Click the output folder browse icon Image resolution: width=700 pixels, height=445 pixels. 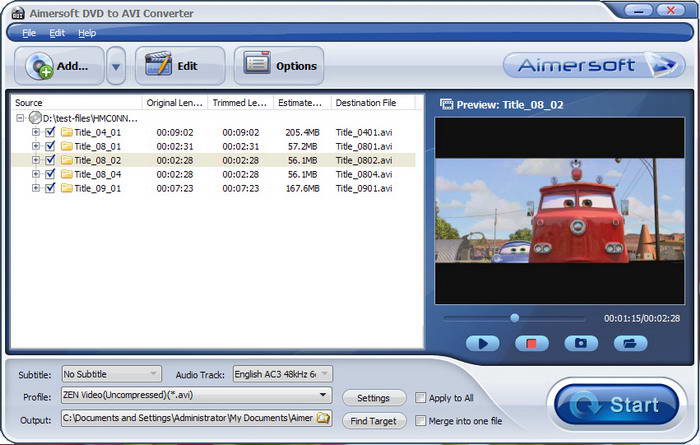323,418
